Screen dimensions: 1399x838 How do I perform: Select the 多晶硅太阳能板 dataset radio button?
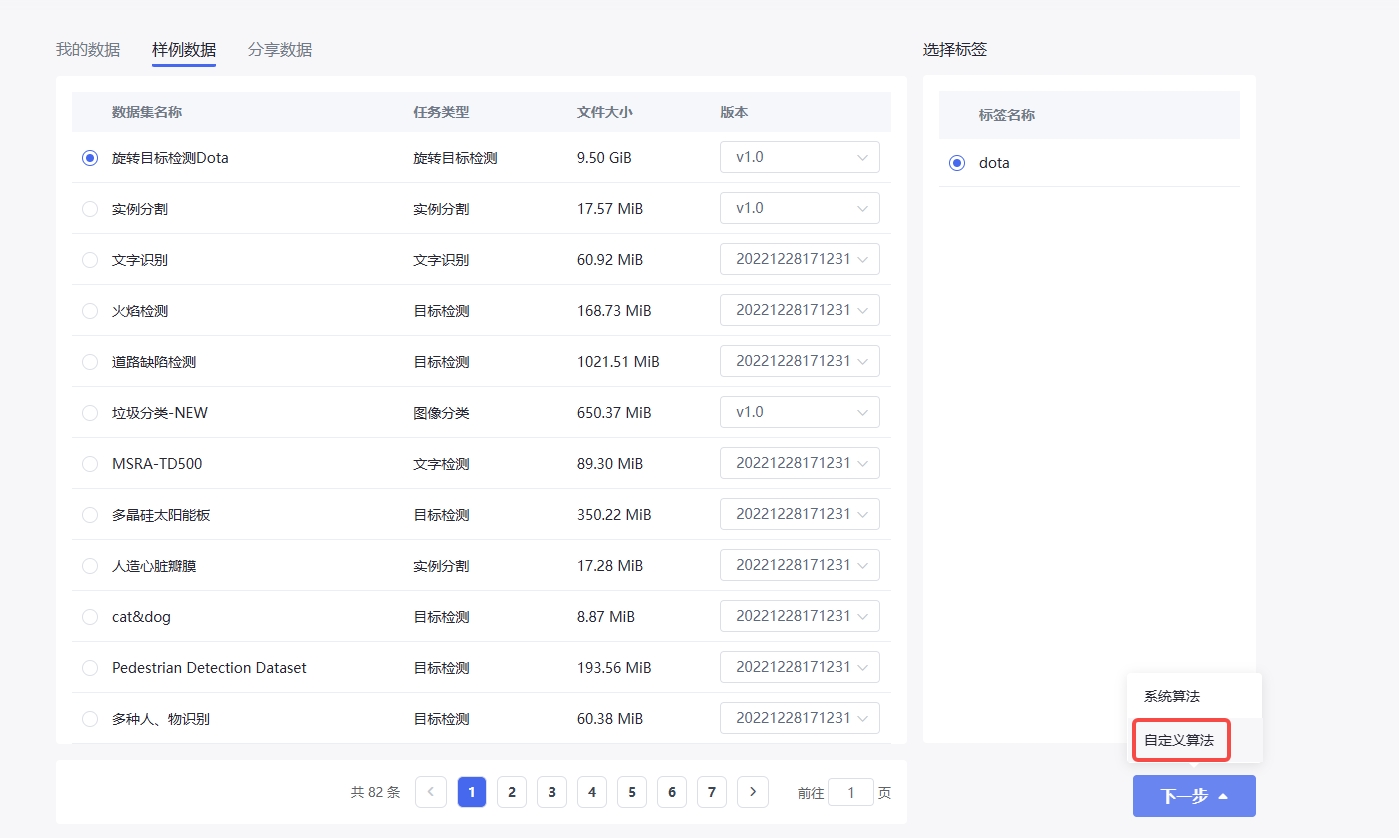(x=90, y=515)
